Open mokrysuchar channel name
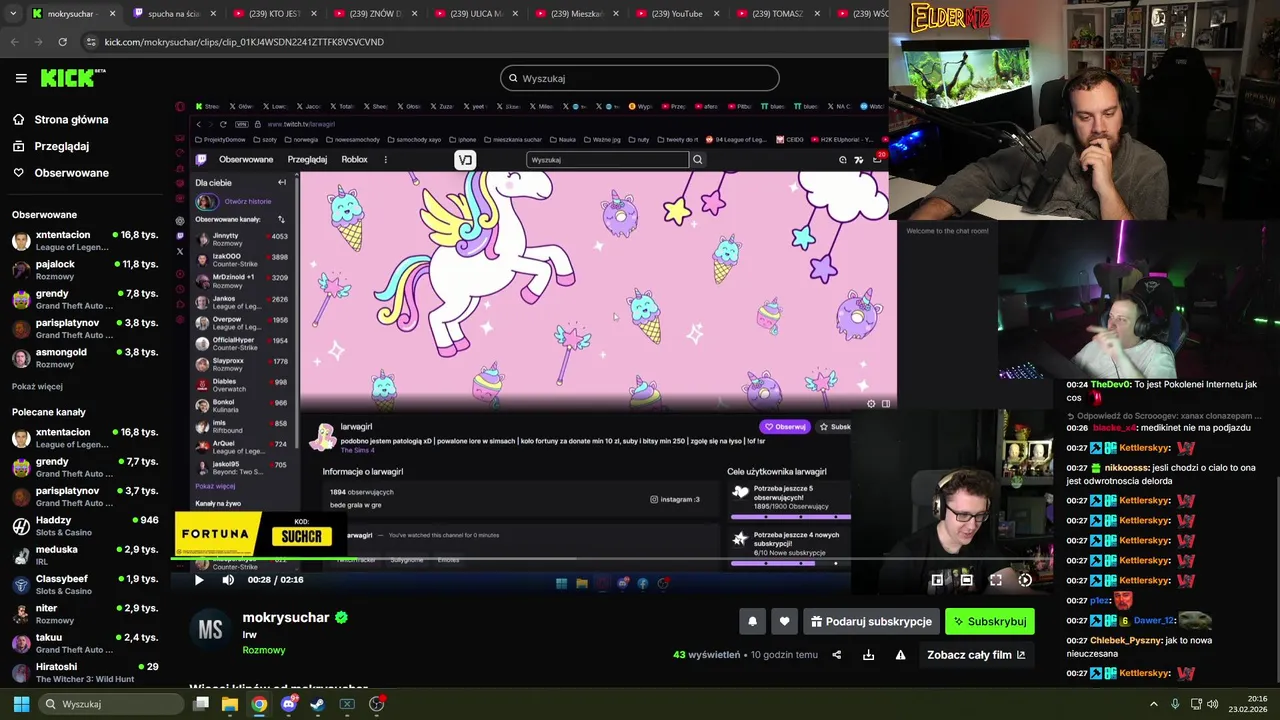Viewport: 1280px width, 720px height. coord(286,617)
